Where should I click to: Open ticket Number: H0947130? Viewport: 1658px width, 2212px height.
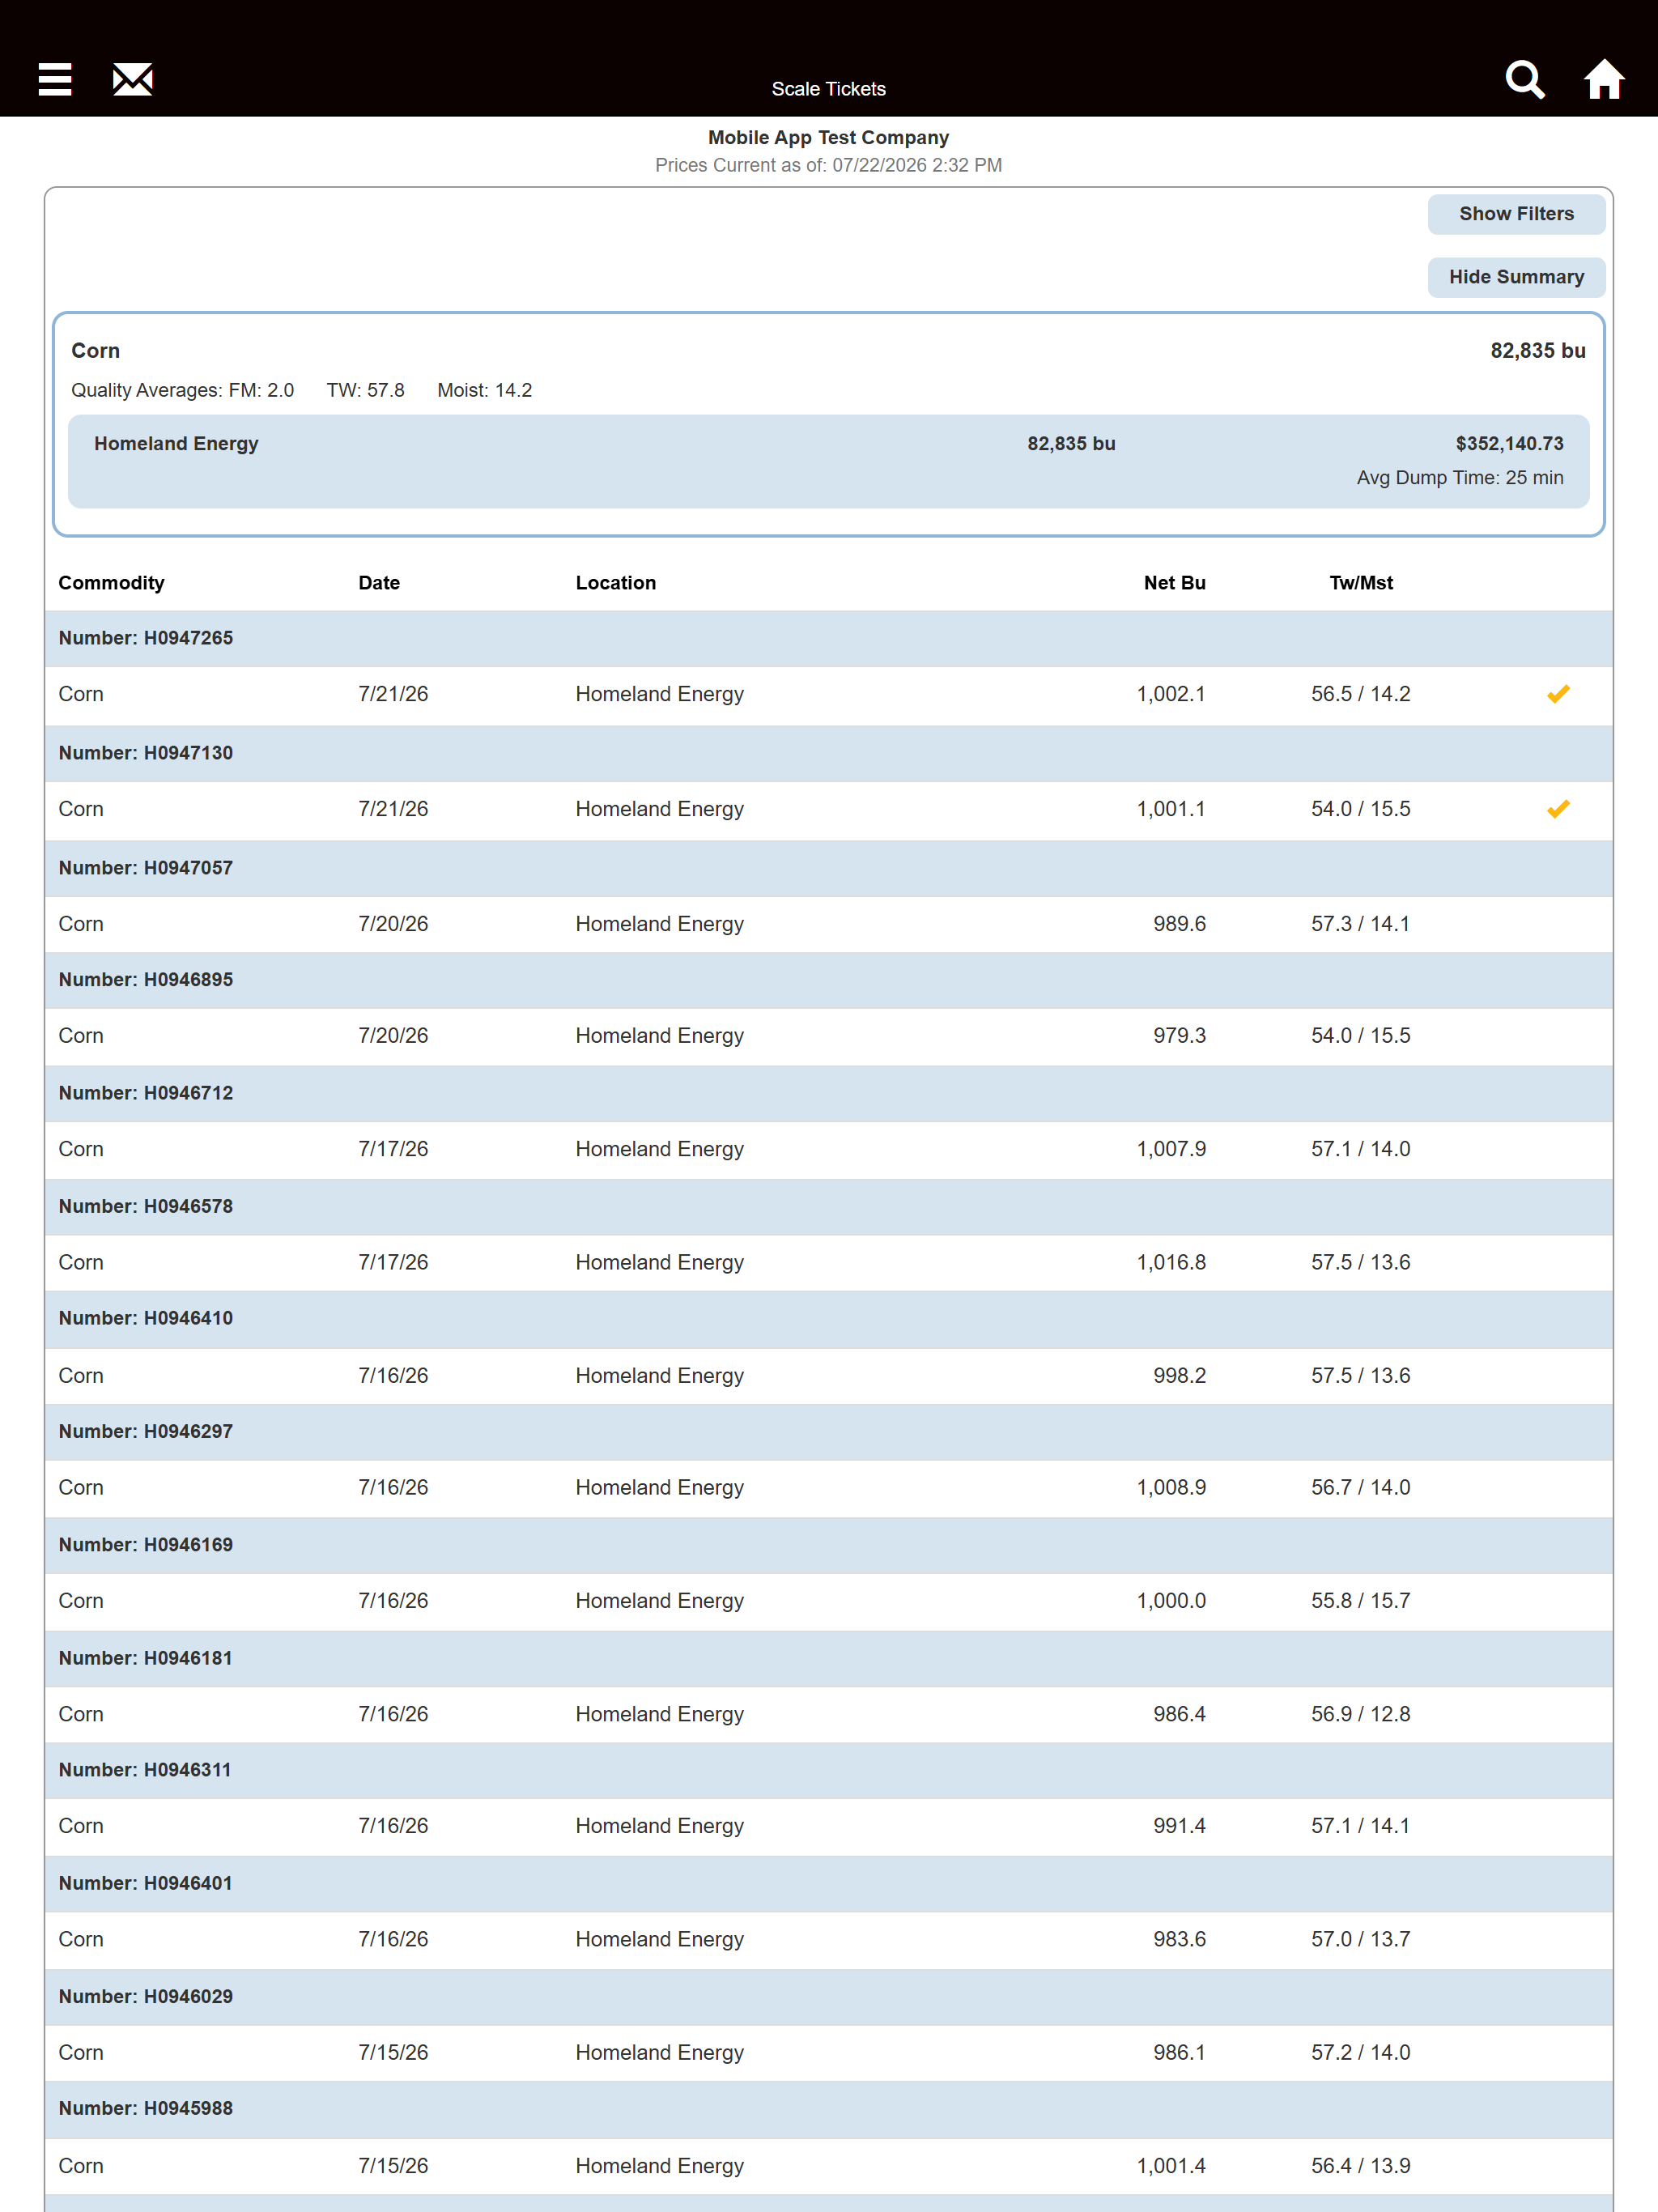pos(828,753)
